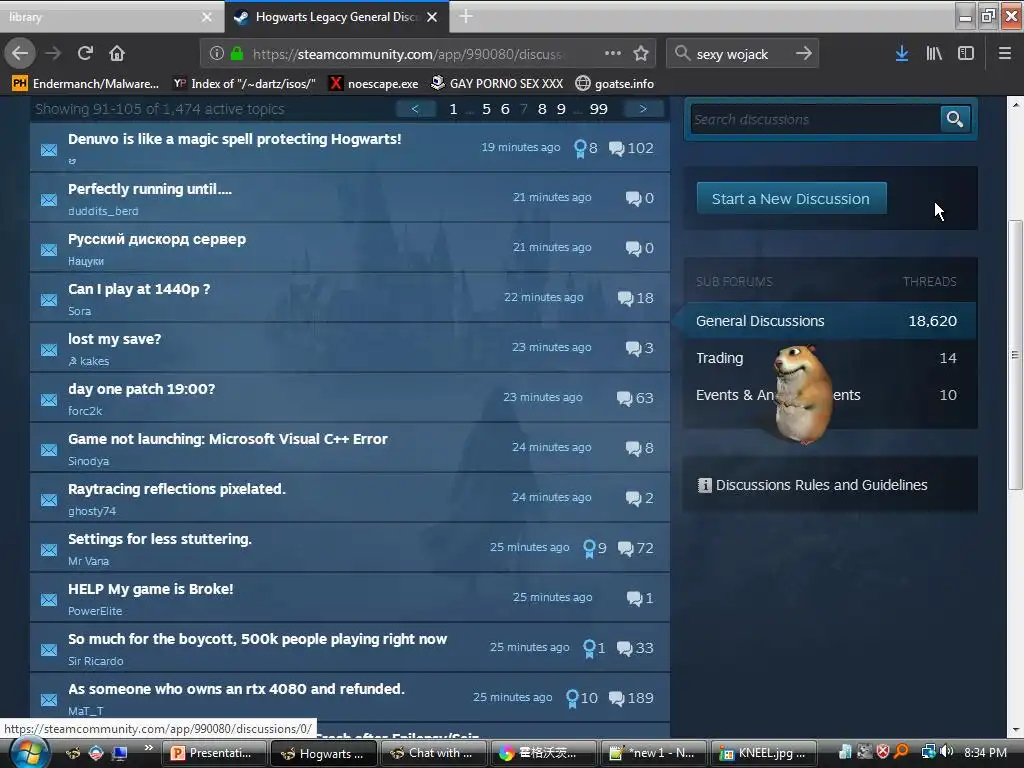This screenshot has width=1024, height=768.
Task: Click the reply bubble icon on day one patch
Action: [x=624, y=398]
